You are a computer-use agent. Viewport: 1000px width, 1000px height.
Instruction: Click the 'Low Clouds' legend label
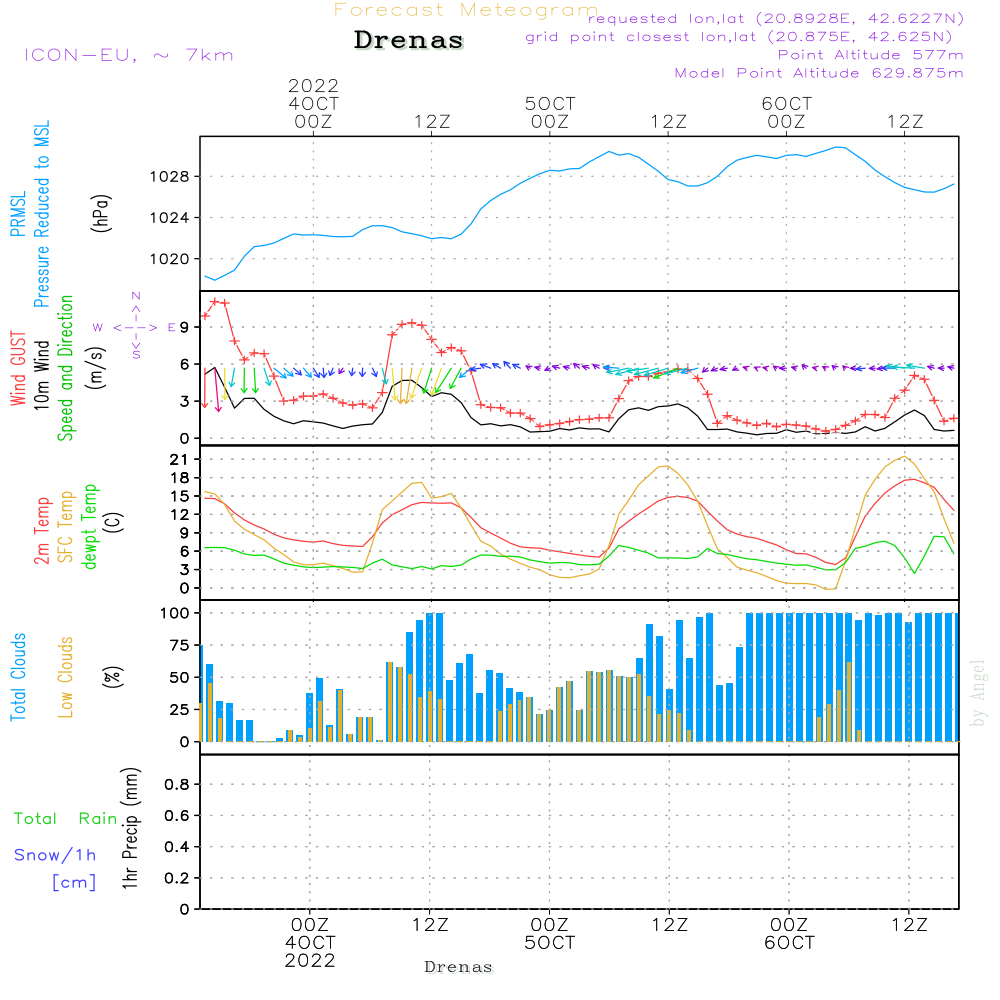point(66,677)
